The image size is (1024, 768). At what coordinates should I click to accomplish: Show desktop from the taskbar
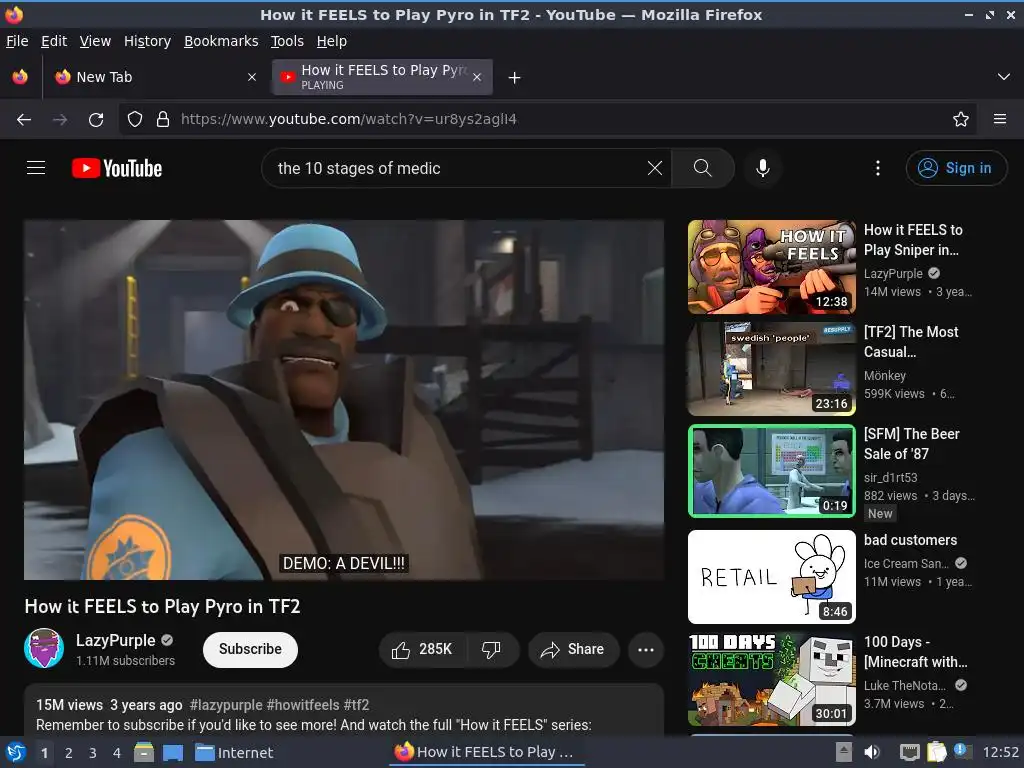coord(173,752)
